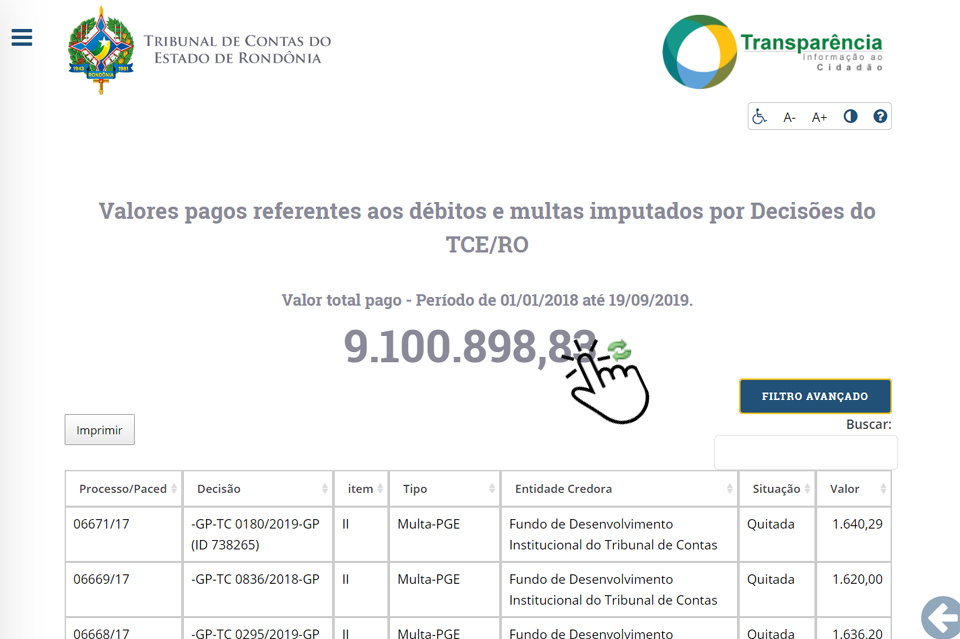Sort table by Entidade Credora column
Image resolution: width=960 pixels, height=639 pixels.
click(620, 489)
